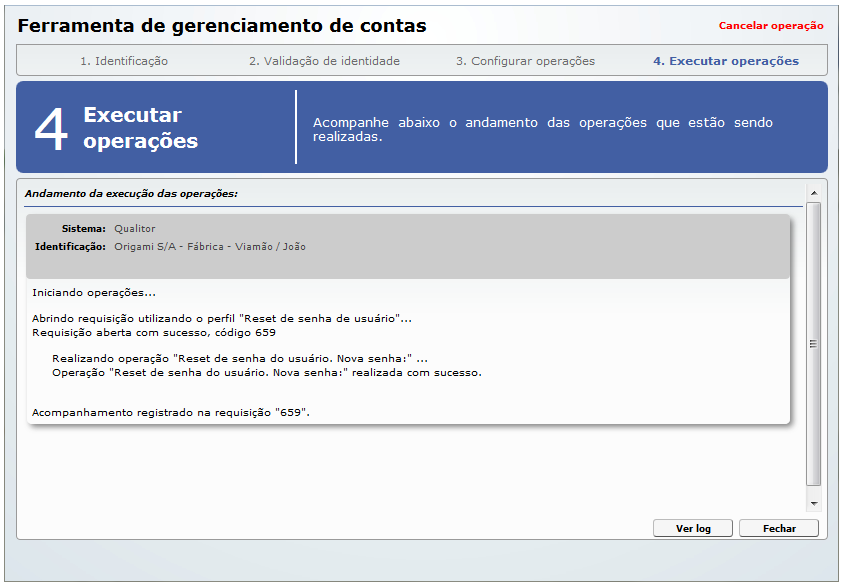Click the Ferramenta de gerenciamento de contas title
Screen dimensions: 843x586
pyautogui.click(x=222, y=26)
